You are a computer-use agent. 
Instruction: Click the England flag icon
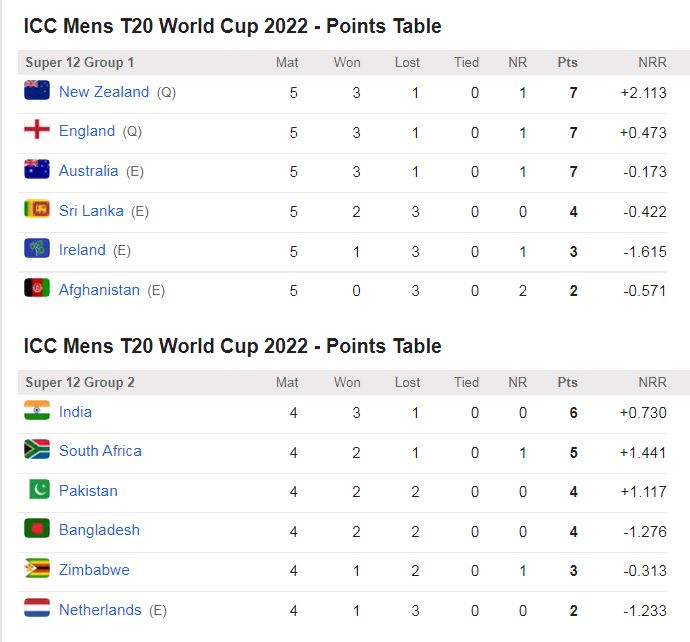point(37,130)
